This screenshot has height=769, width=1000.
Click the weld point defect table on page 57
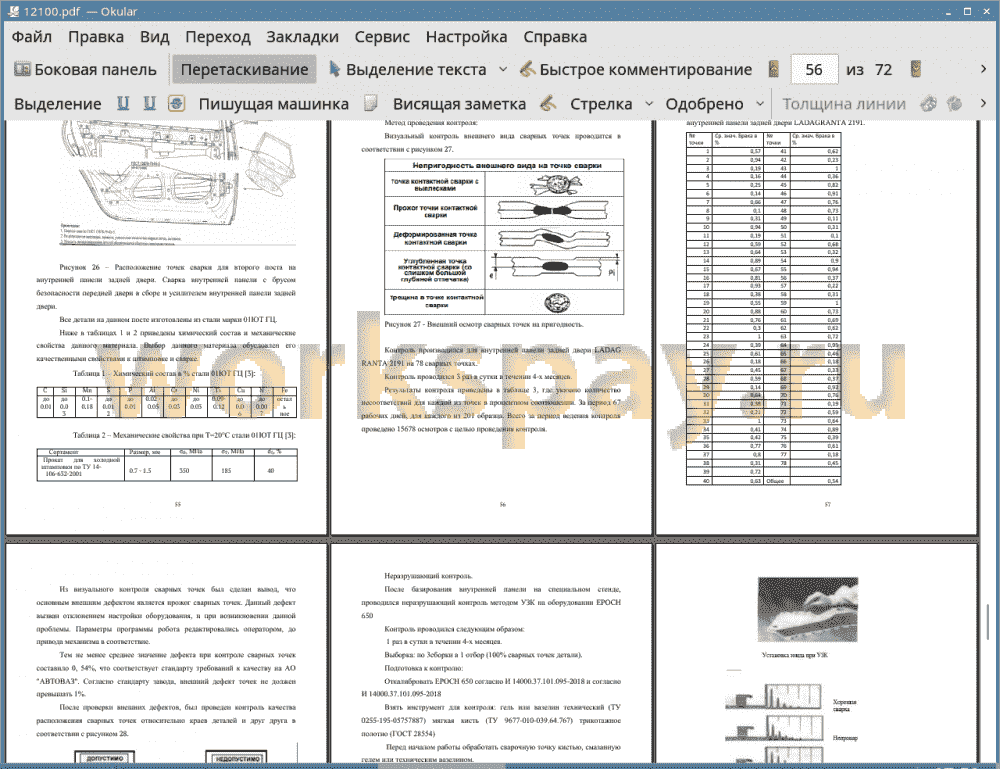point(763,309)
